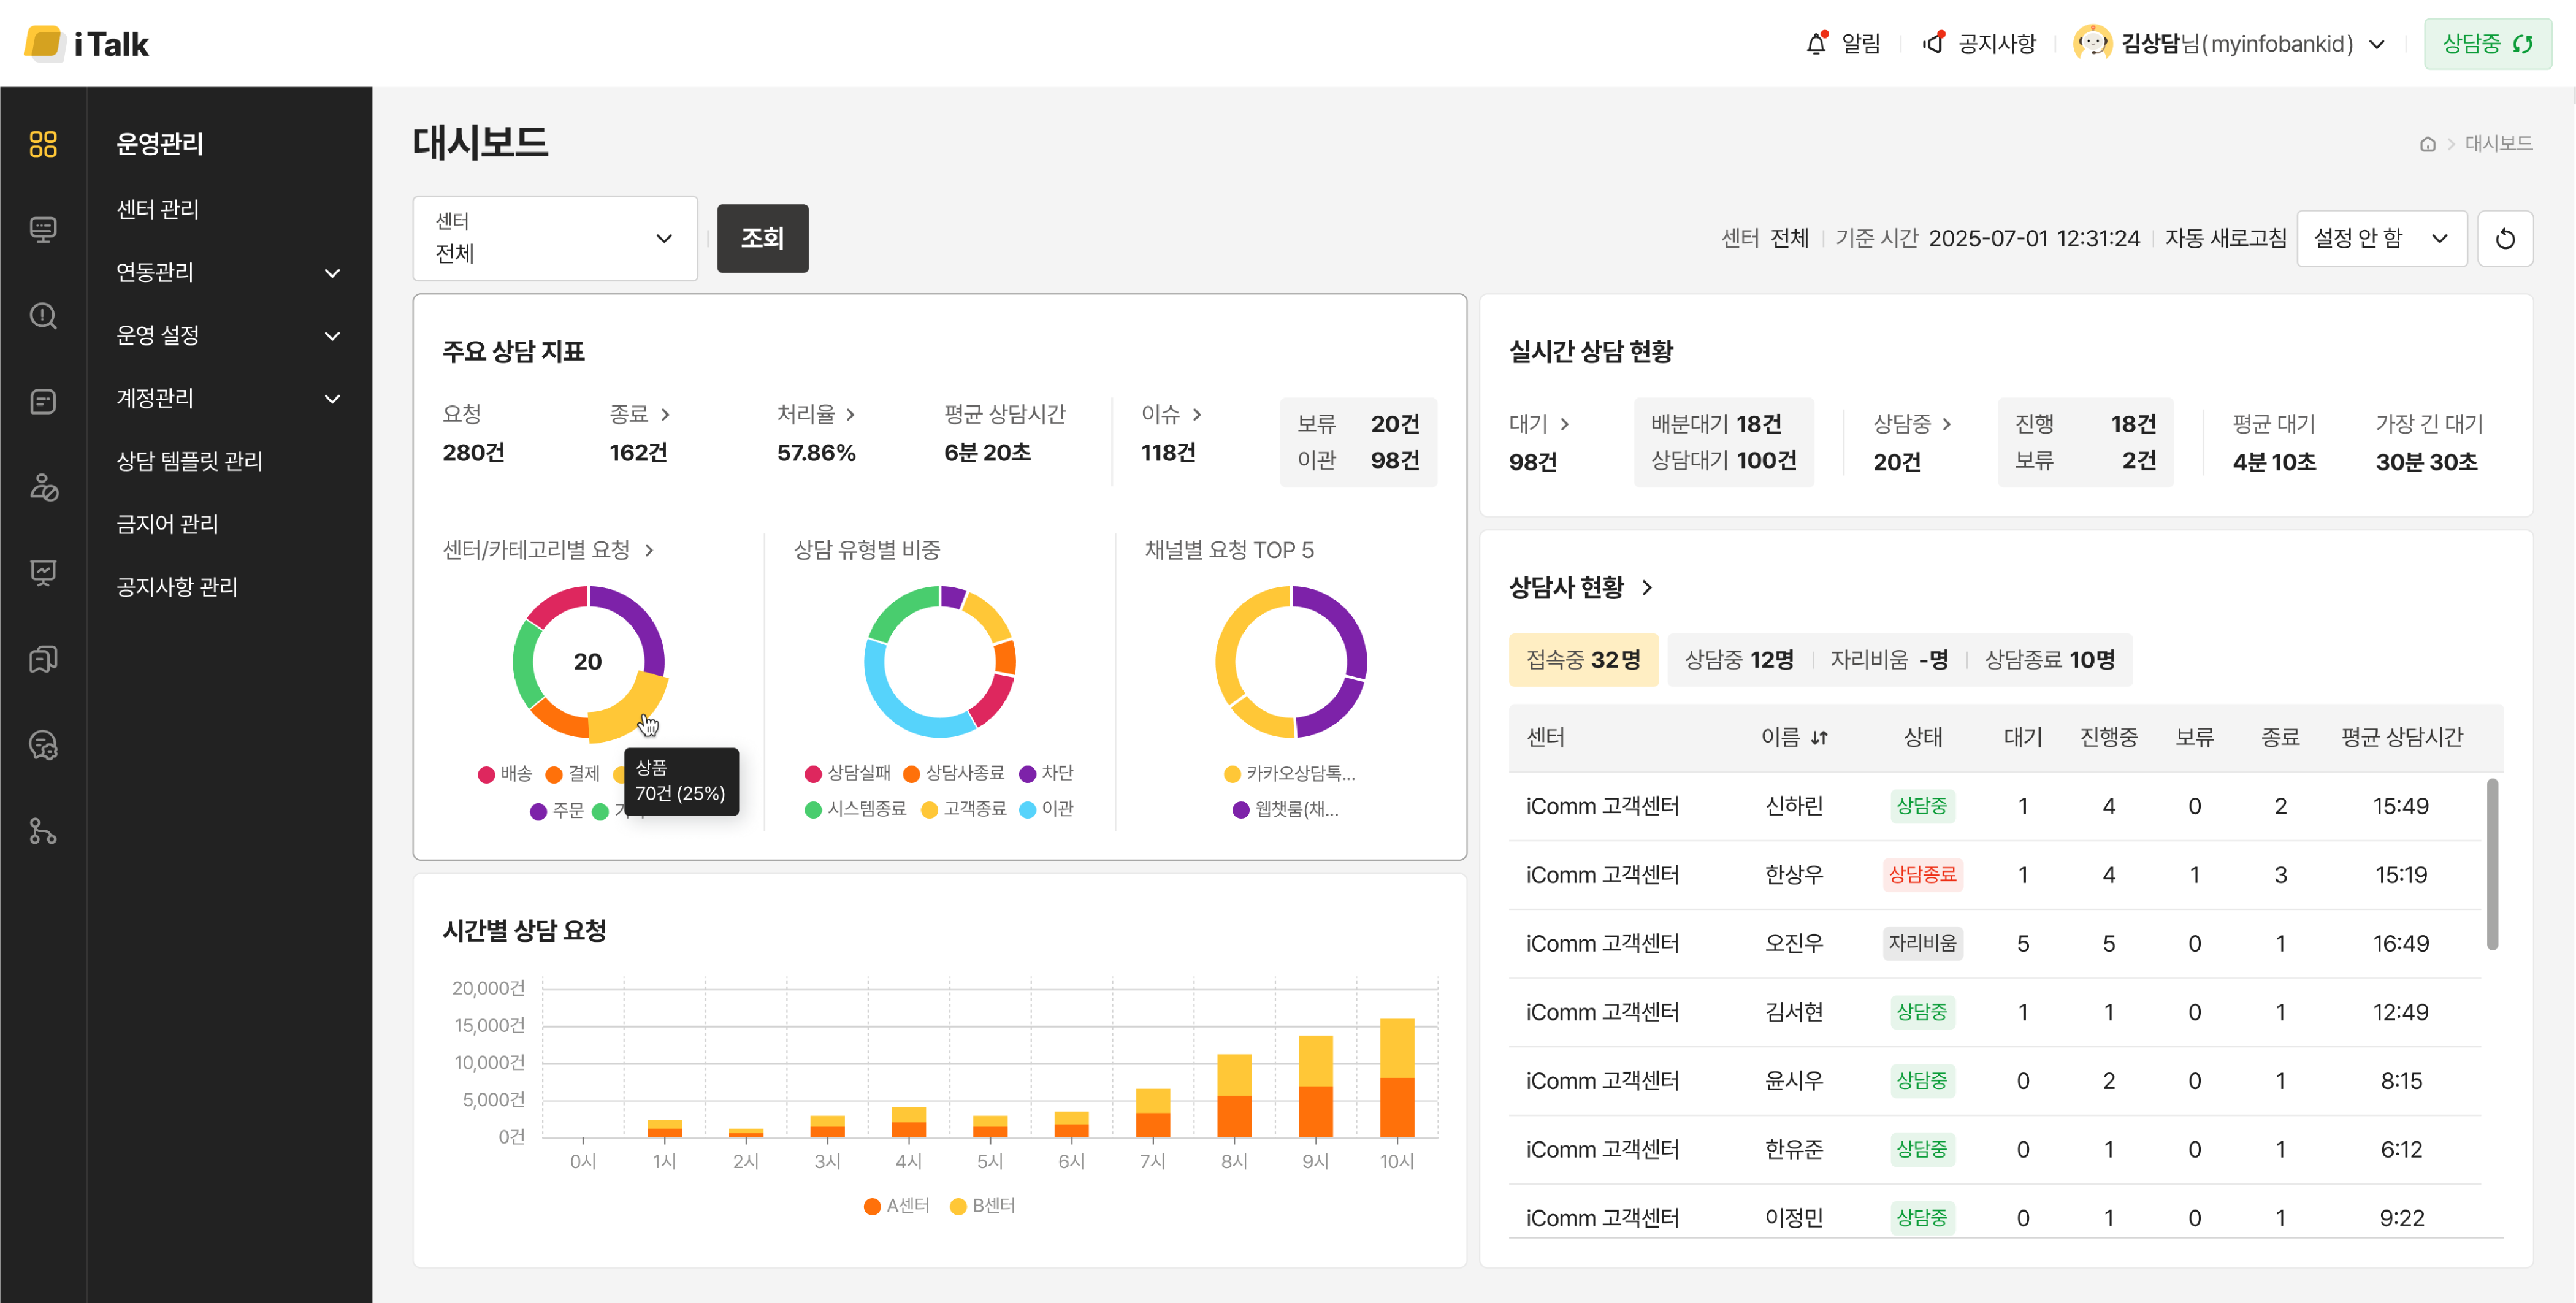The height and width of the screenshot is (1303, 2576).
Task: Select 접속중 32명 tab
Action: pos(1583,660)
